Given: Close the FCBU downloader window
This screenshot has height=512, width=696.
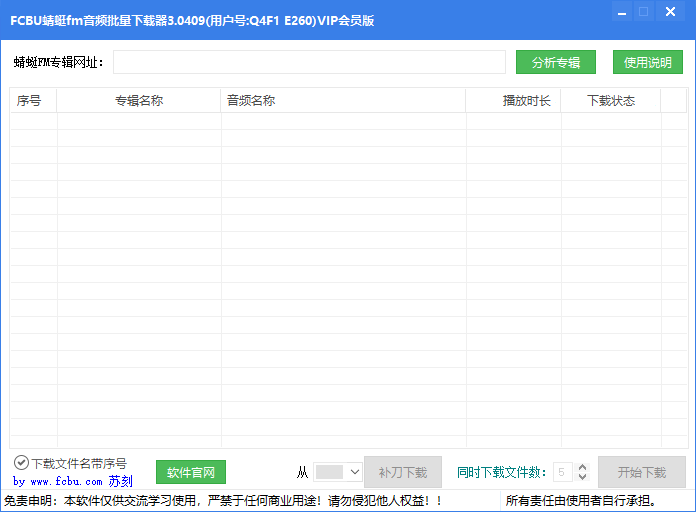Looking at the screenshot, I should pyautogui.click(x=670, y=12).
